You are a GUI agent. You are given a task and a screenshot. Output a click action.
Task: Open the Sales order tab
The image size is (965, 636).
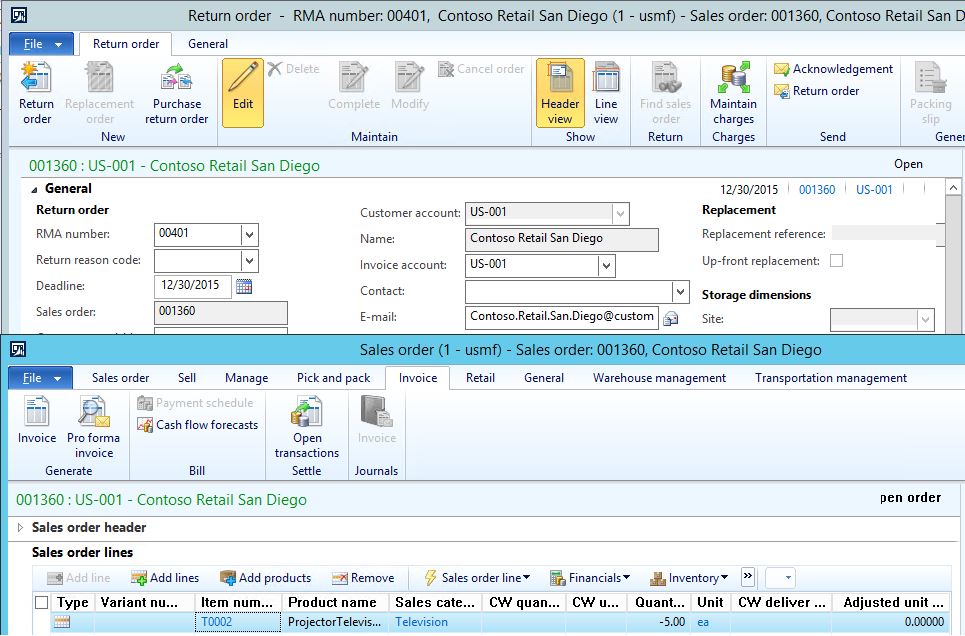[120, 378]
